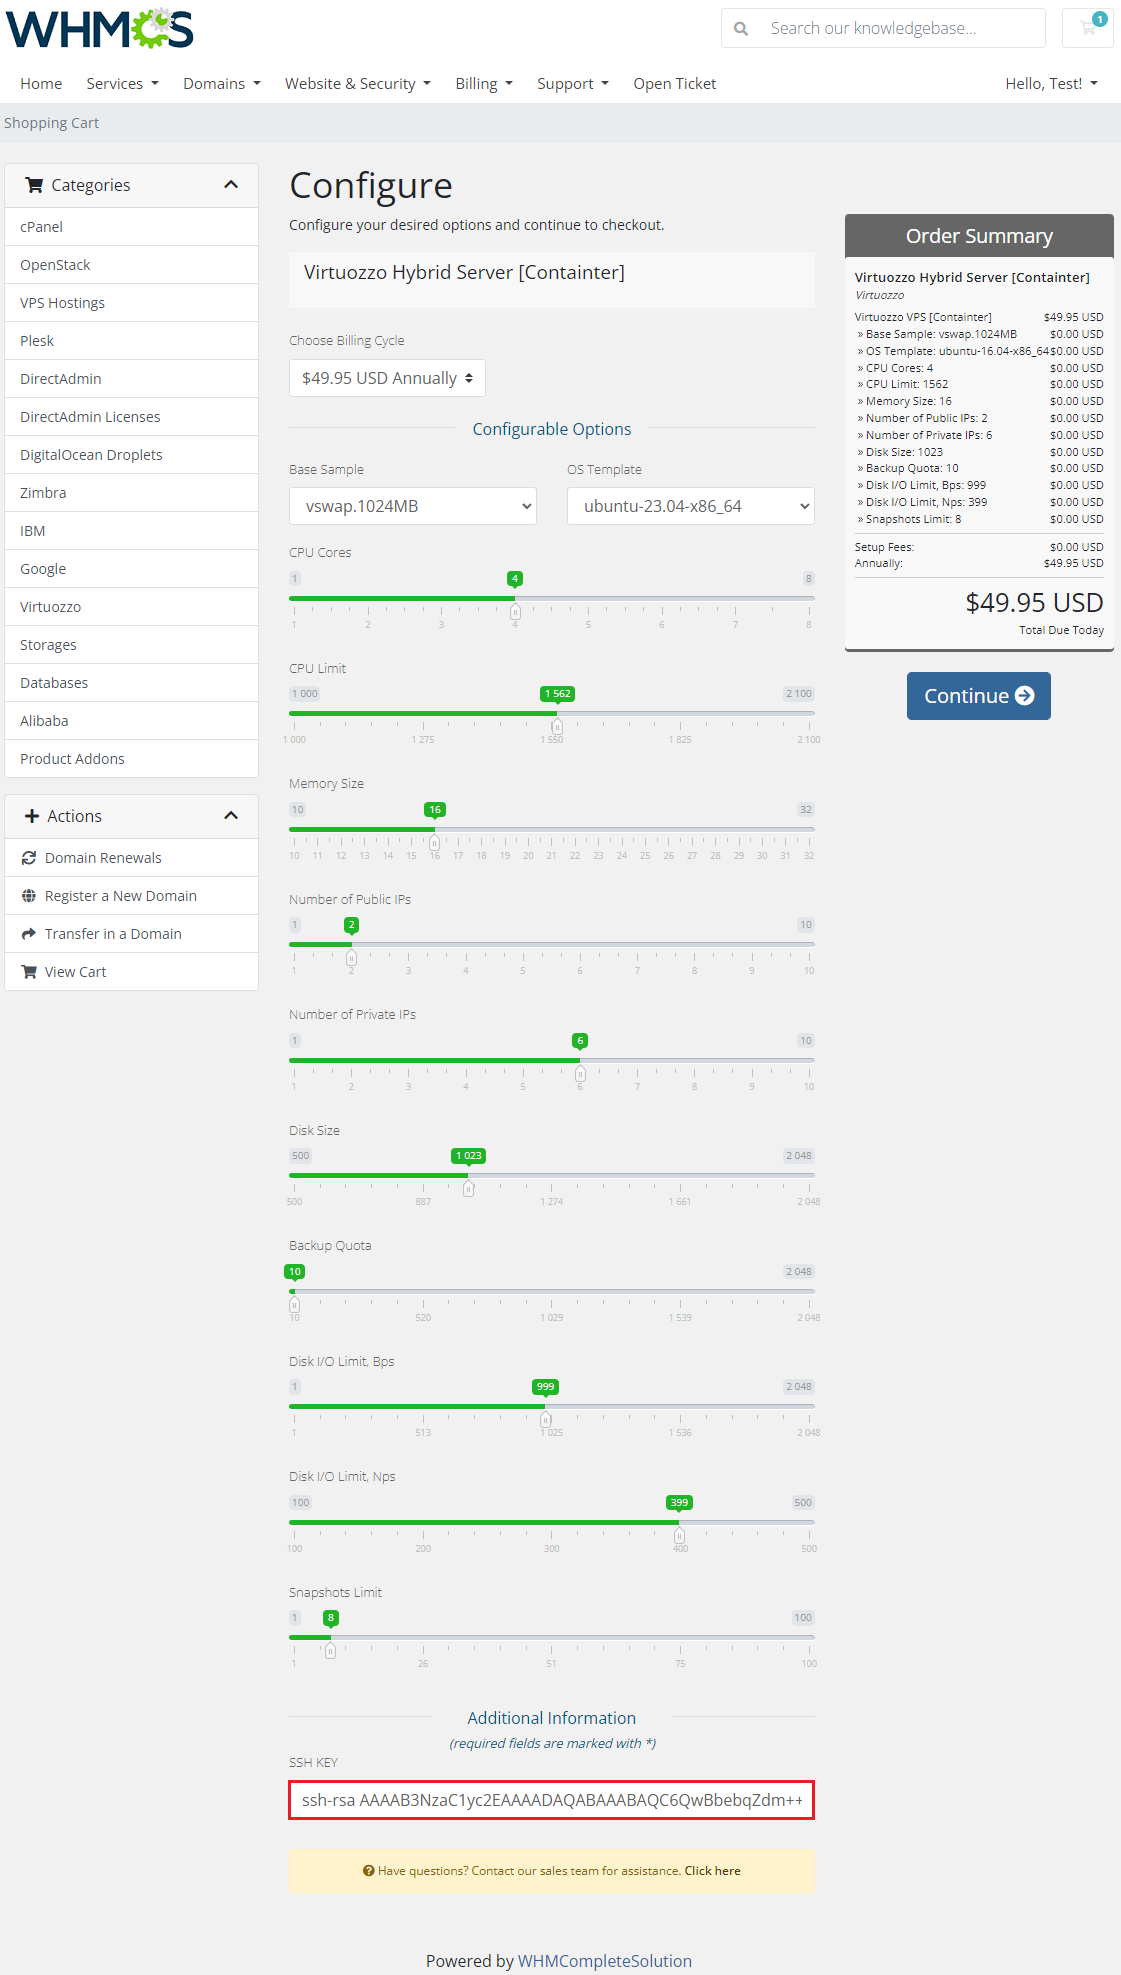Select the Storages category
Screen dimensions: 1121x1975
132,645
